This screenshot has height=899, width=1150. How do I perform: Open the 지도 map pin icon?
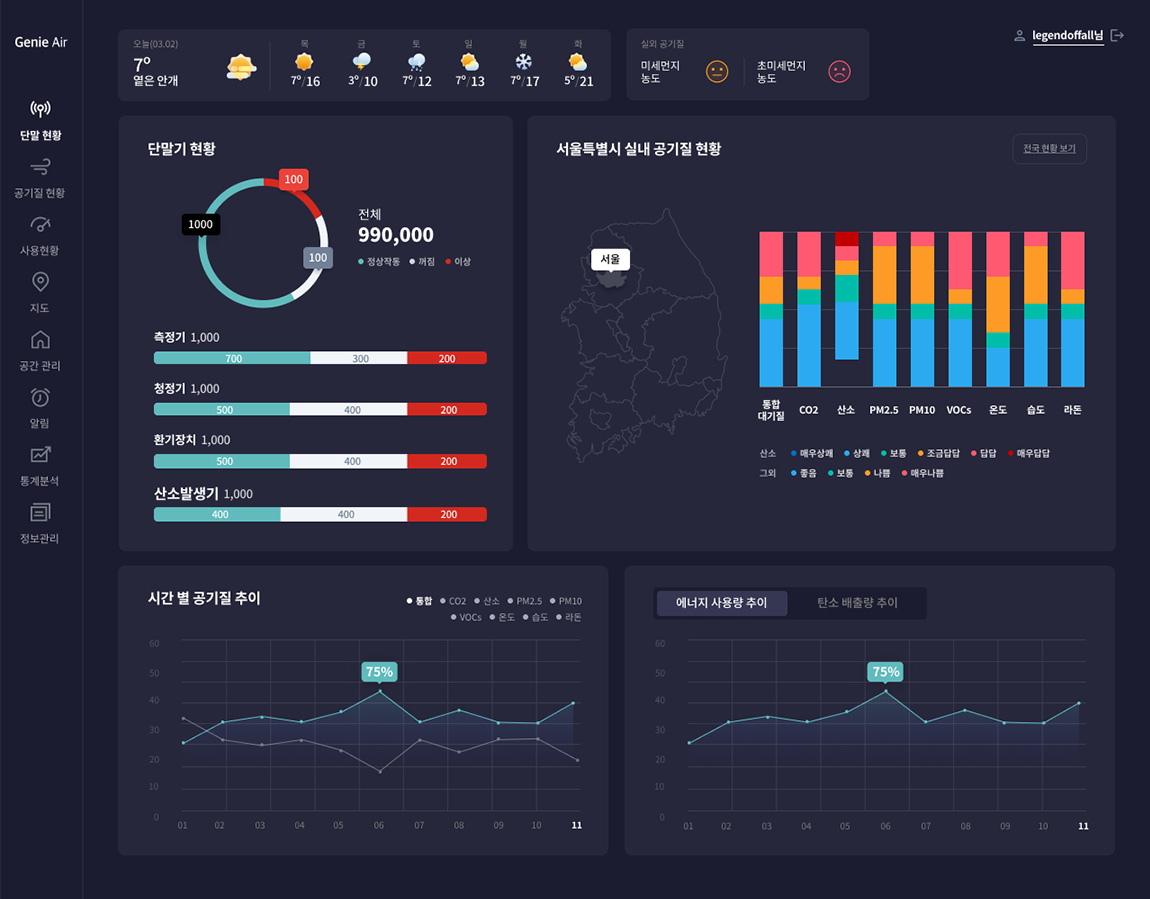point(40,282)
